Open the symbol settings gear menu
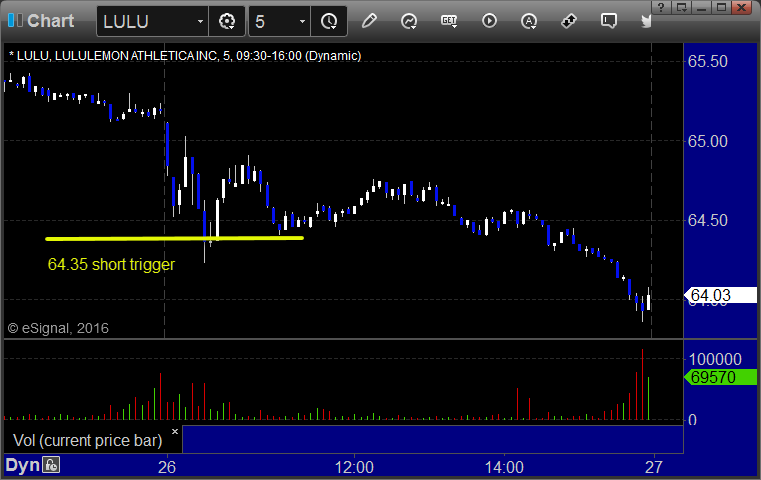This screenshot has height=480, width=761. tap(227, 21)
